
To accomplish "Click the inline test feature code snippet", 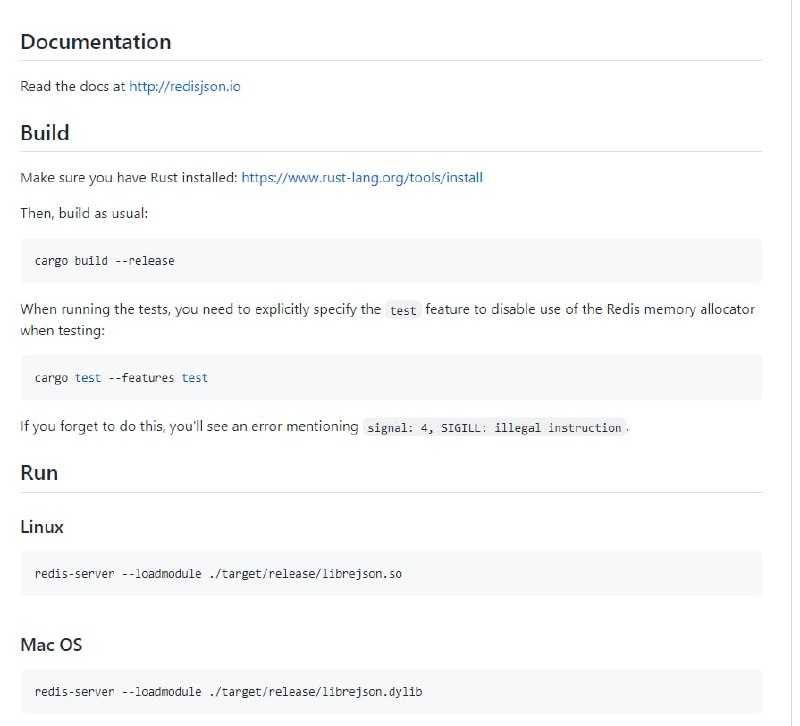I will pos(402,310).
